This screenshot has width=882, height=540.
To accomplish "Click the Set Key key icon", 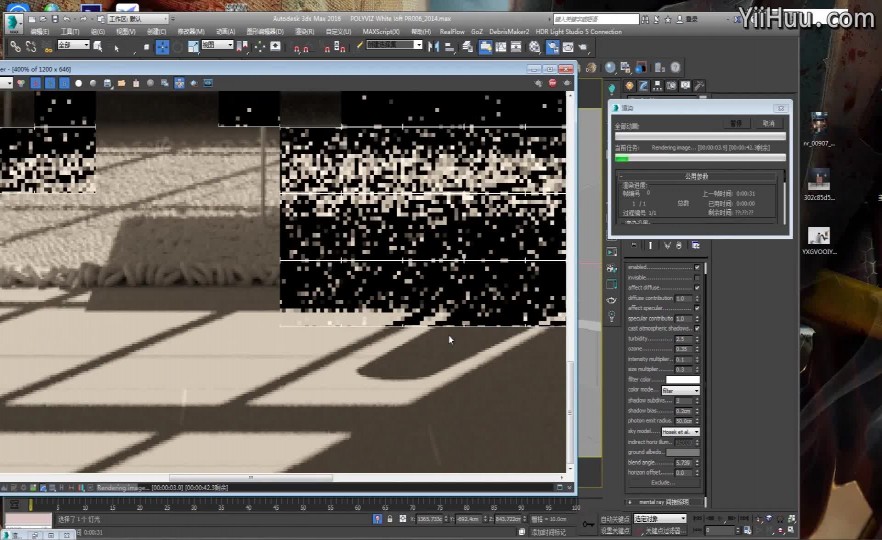I will [588, 524].
